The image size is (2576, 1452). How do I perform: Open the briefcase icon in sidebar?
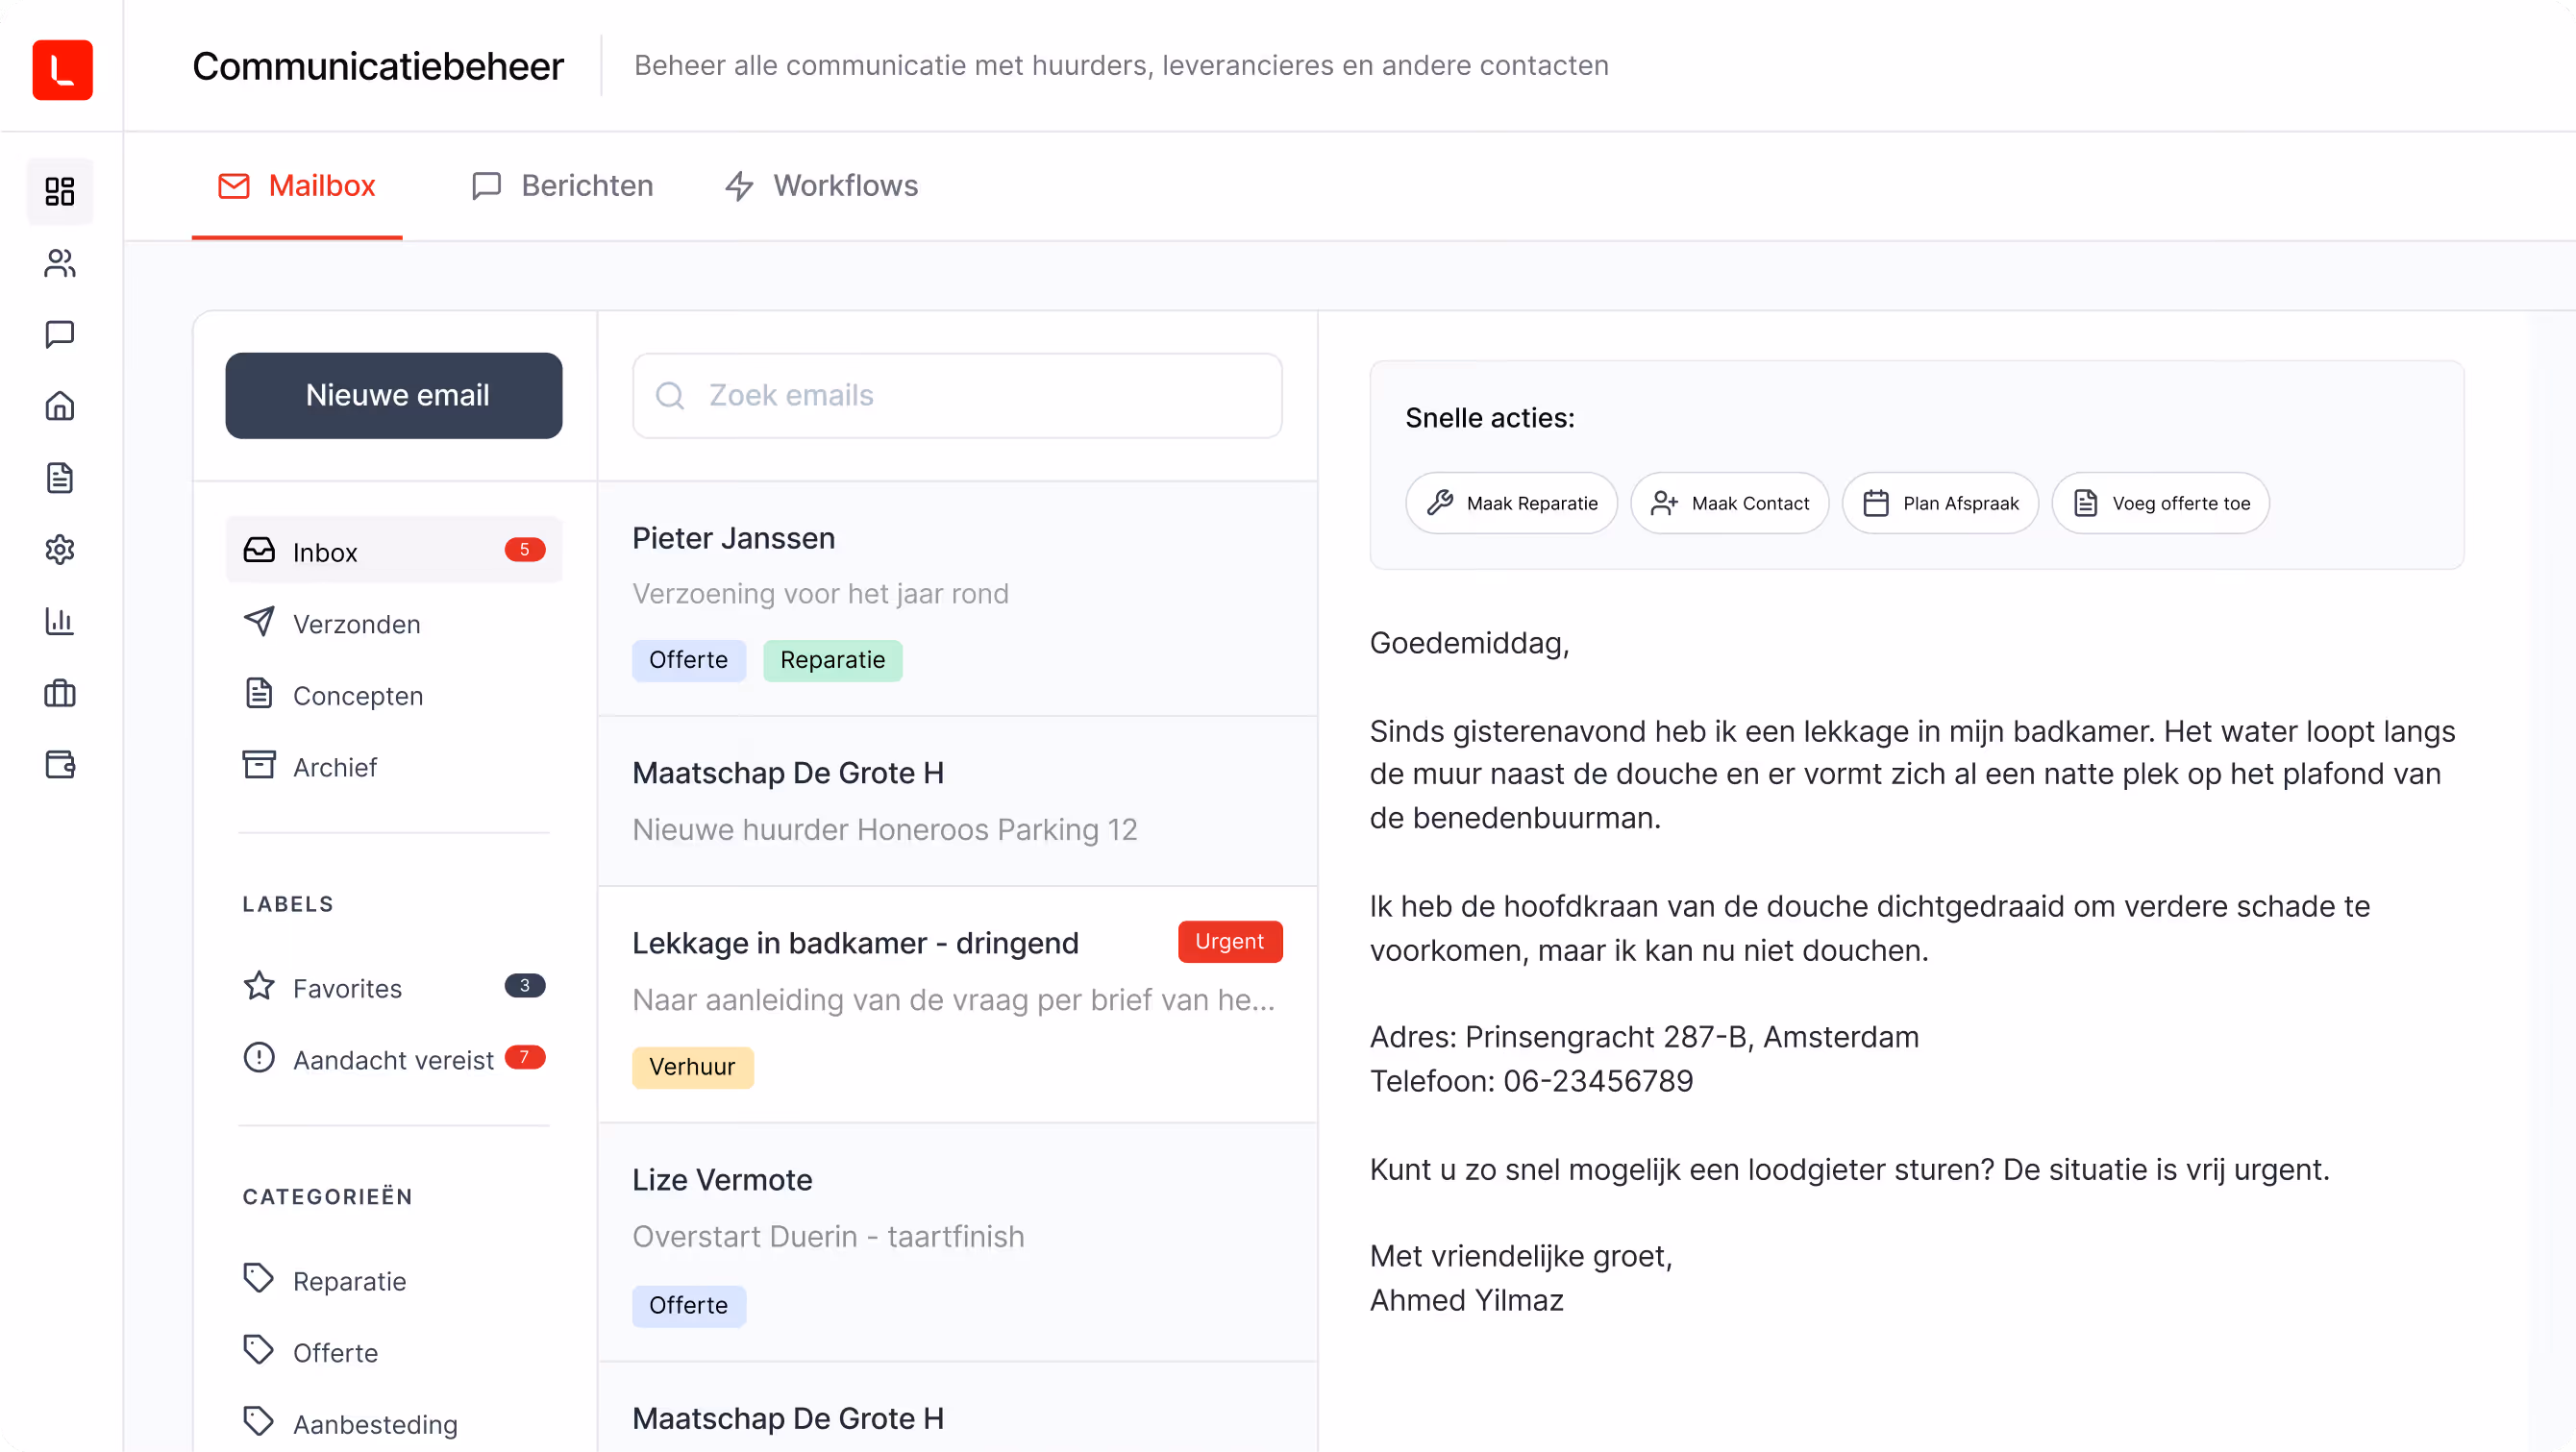(60, 693)
